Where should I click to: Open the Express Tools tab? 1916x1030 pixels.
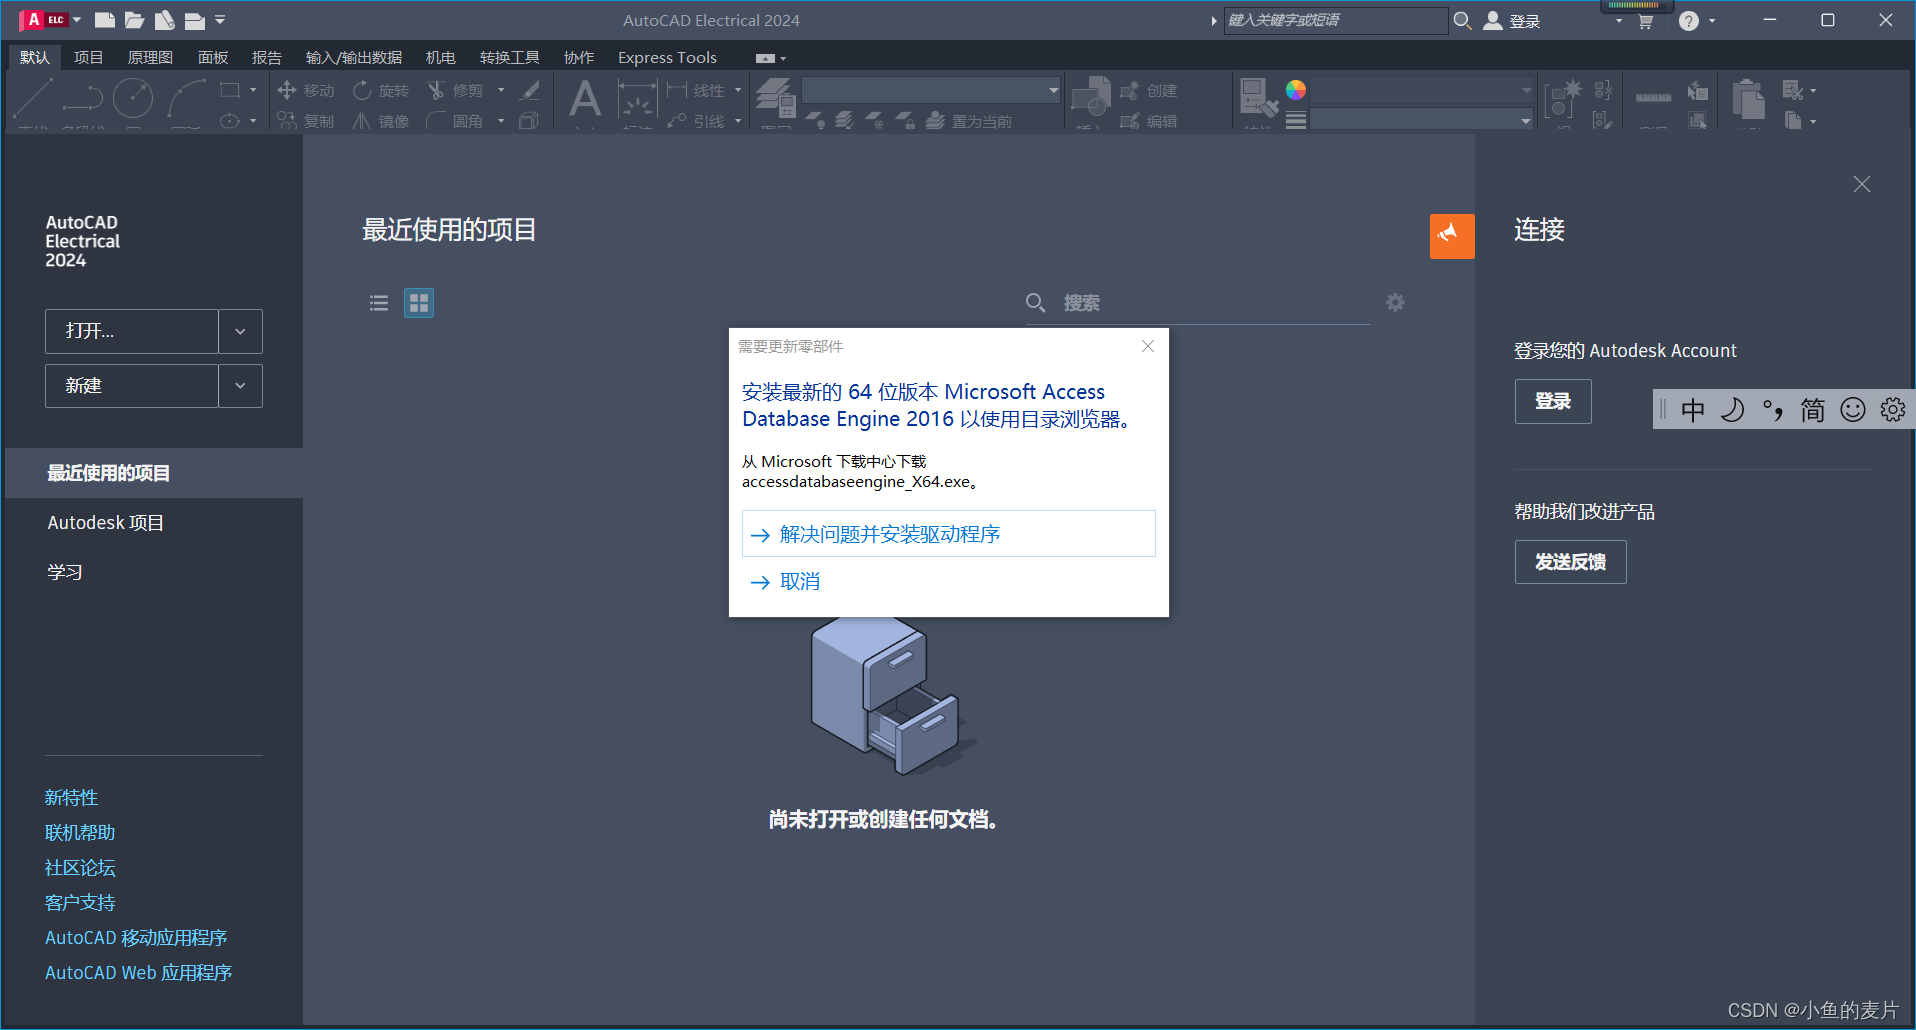point(666,57)
